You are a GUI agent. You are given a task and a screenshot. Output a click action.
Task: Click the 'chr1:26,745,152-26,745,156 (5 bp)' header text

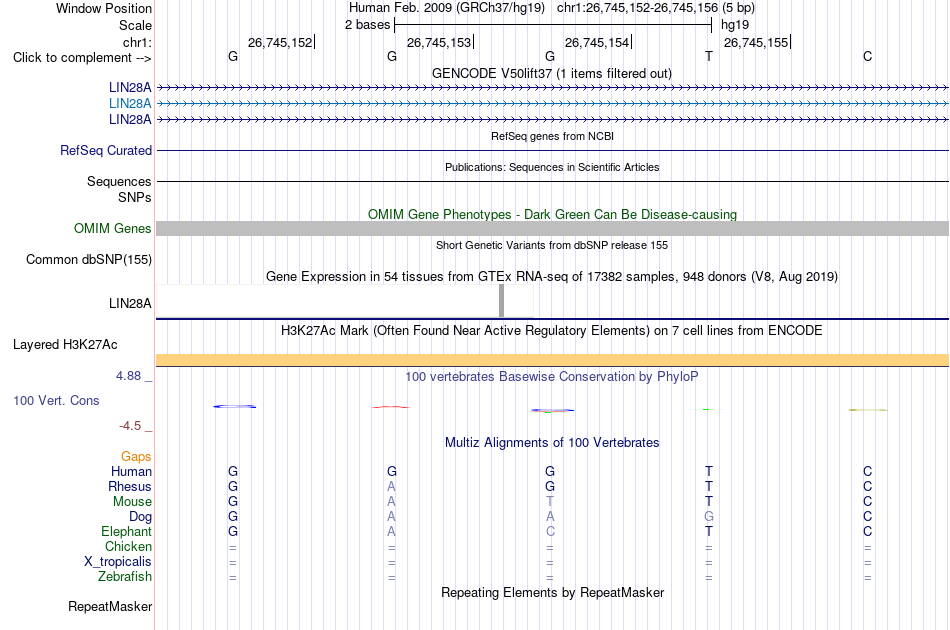656,8
